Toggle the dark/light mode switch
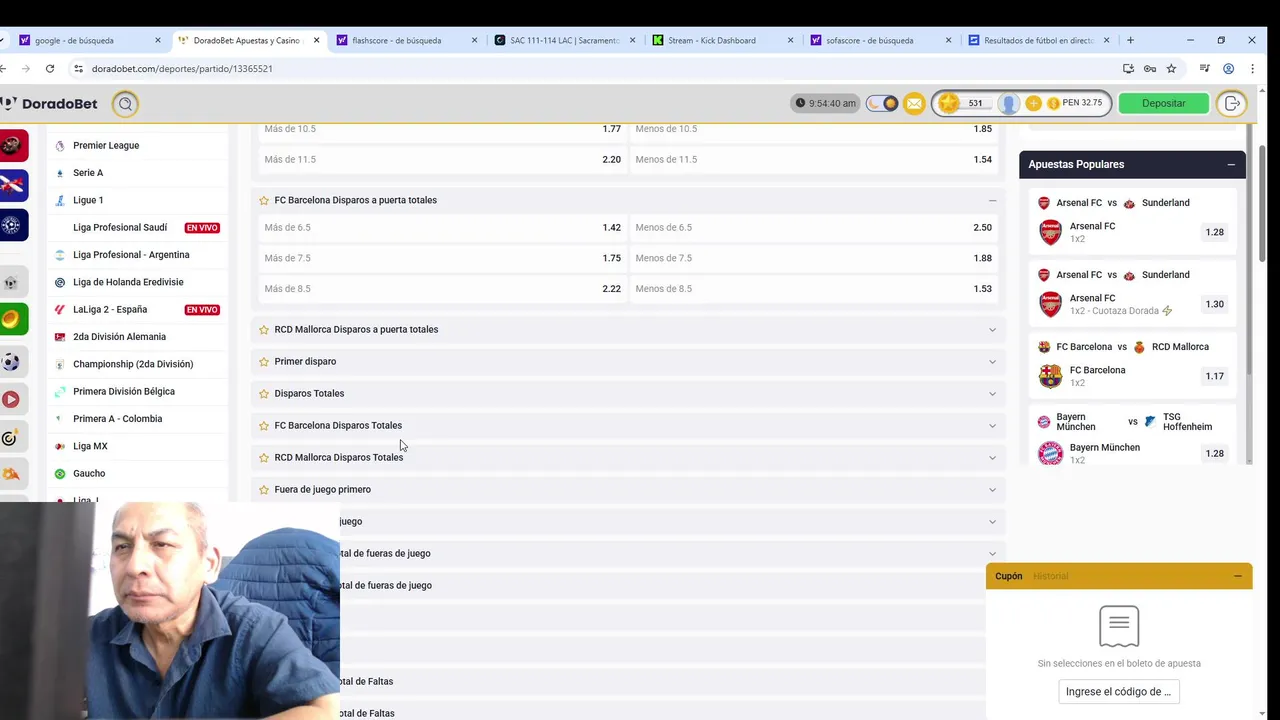1280x720 pixels. point(882,103)
